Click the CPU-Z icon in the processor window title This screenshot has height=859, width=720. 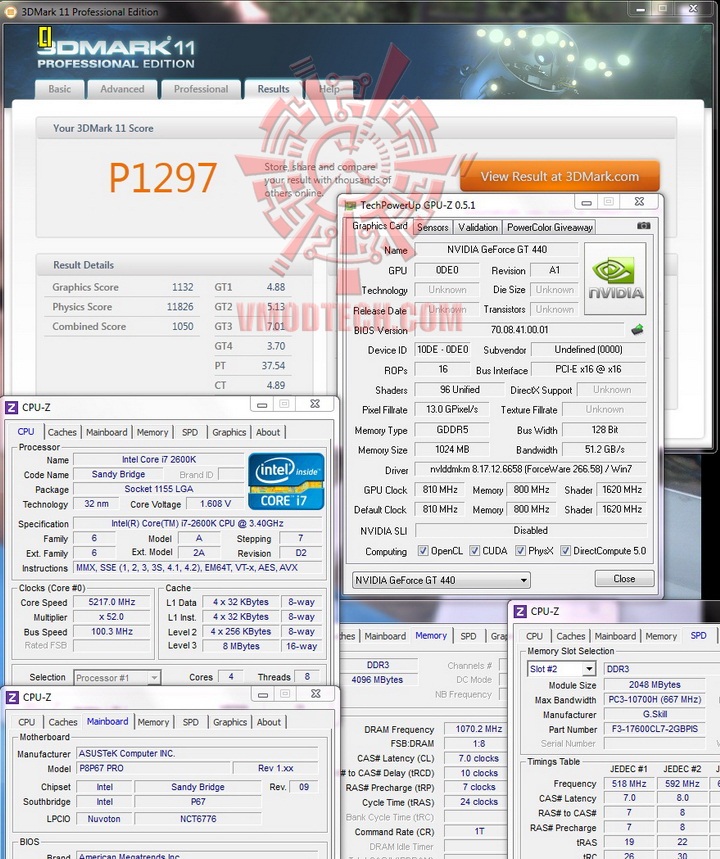(x=12, y=408)
